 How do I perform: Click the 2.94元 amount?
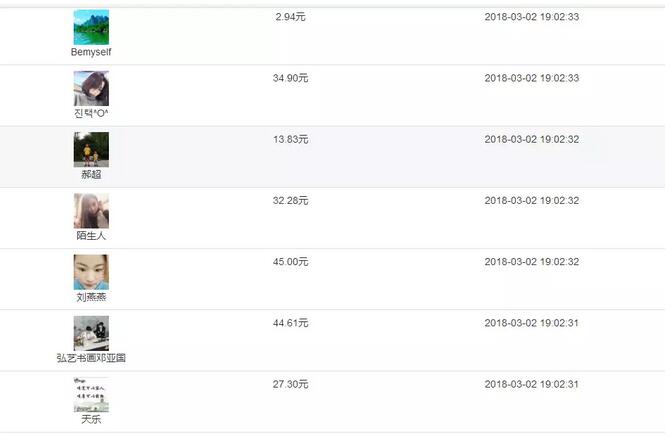pos(291,17)
